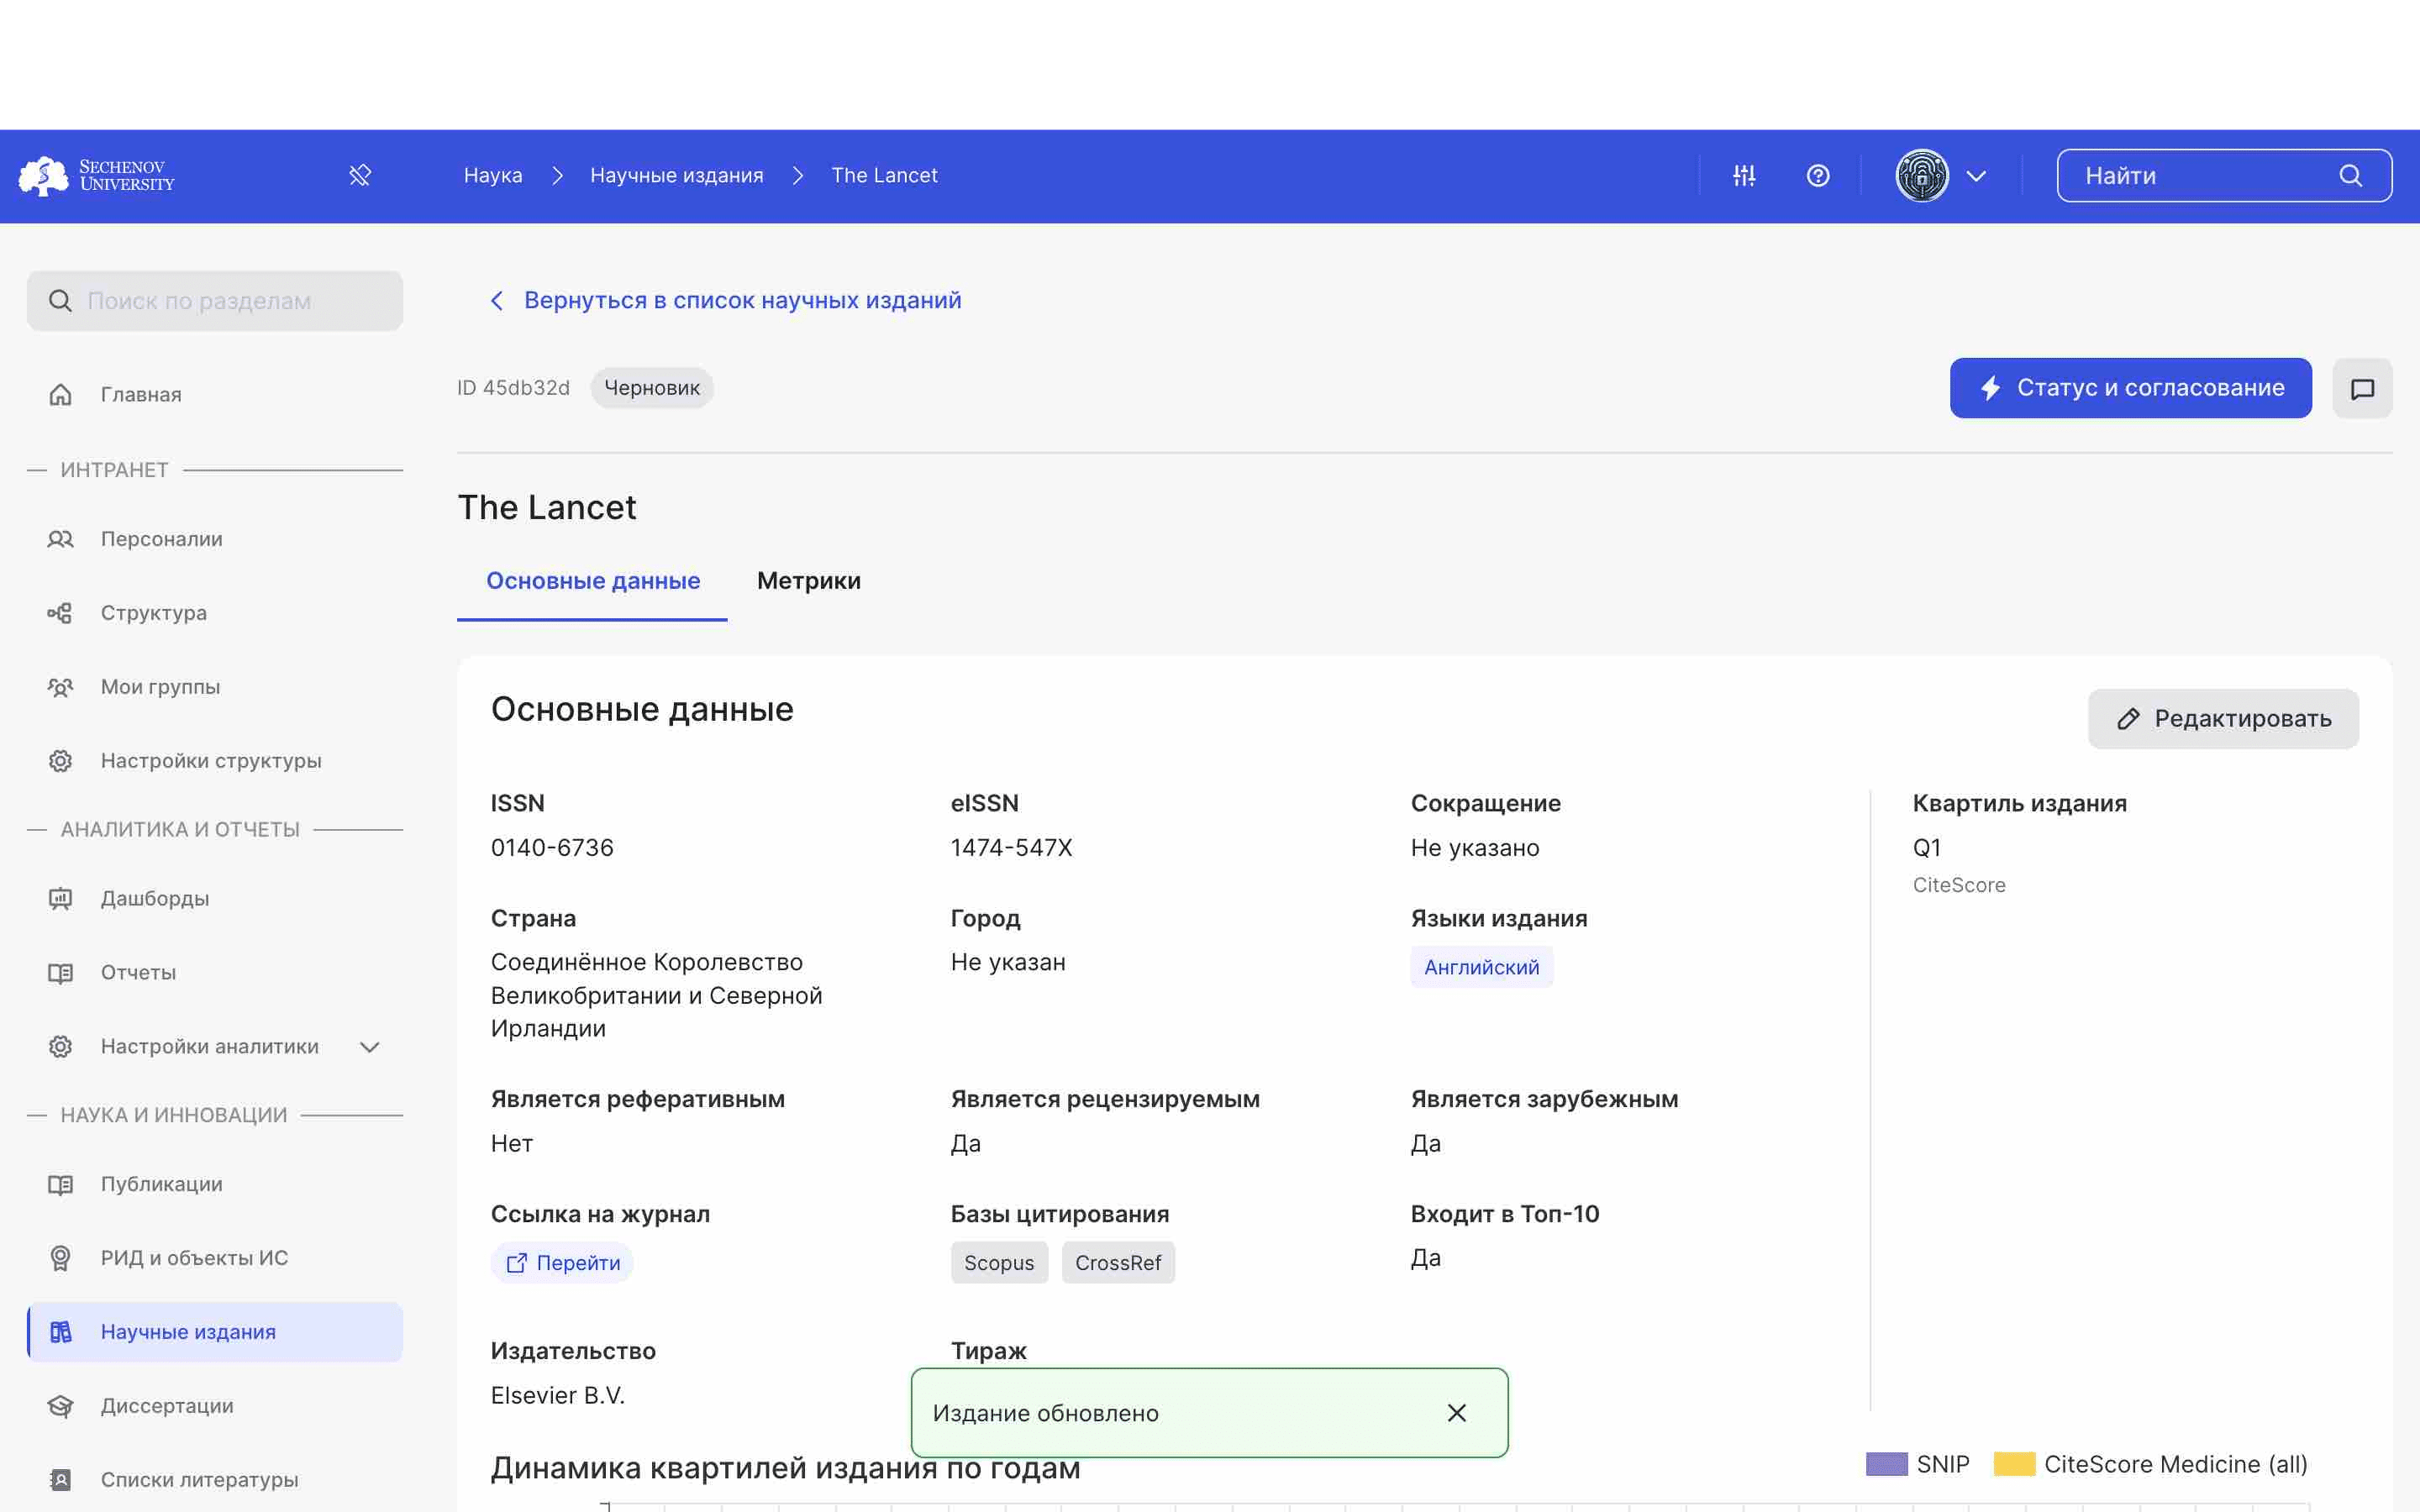Toggle CiteScore Medicine (all) legend swatch
The width and height of the screenshot is (2420, 1512).
click(x=2014, y=1464)
